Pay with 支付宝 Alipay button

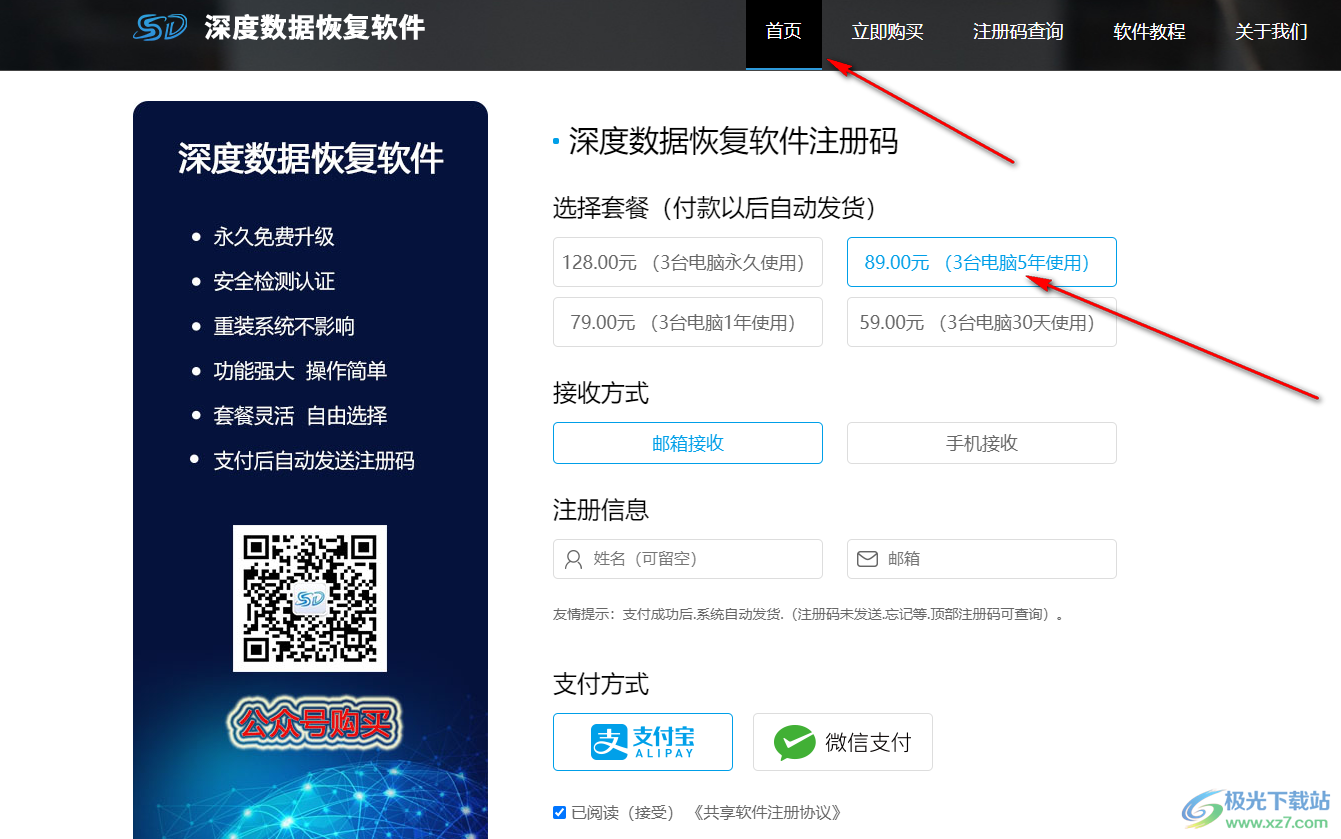[643, 742]
